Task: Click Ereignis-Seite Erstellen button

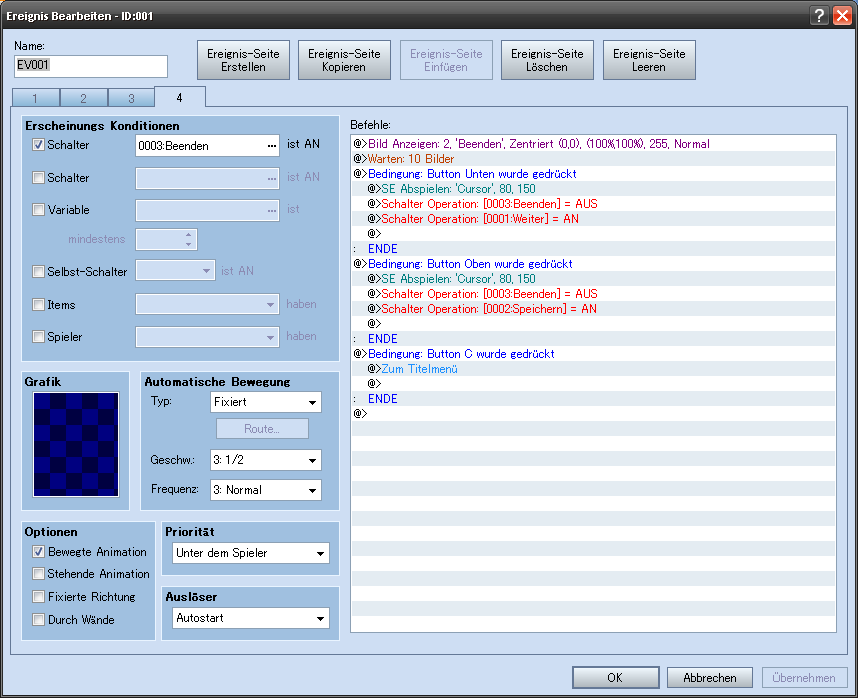Action: (x=243, y=60)
